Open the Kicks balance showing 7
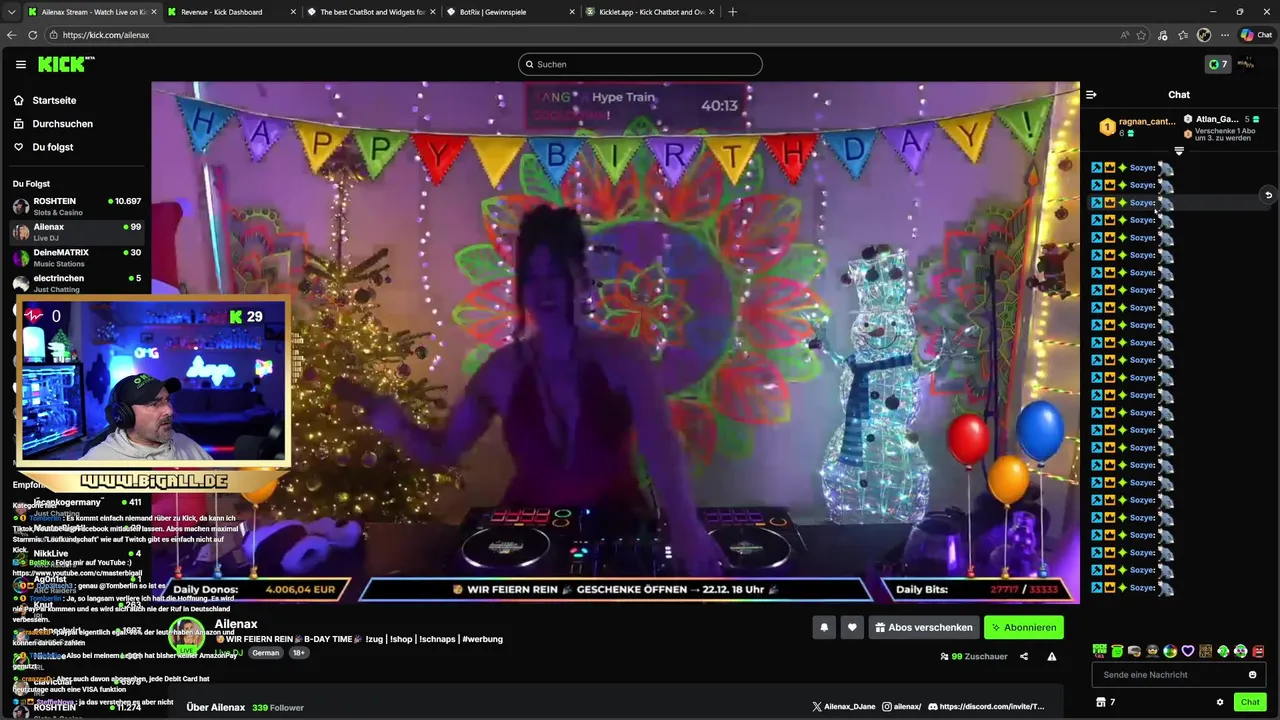 pos(1218,64)
